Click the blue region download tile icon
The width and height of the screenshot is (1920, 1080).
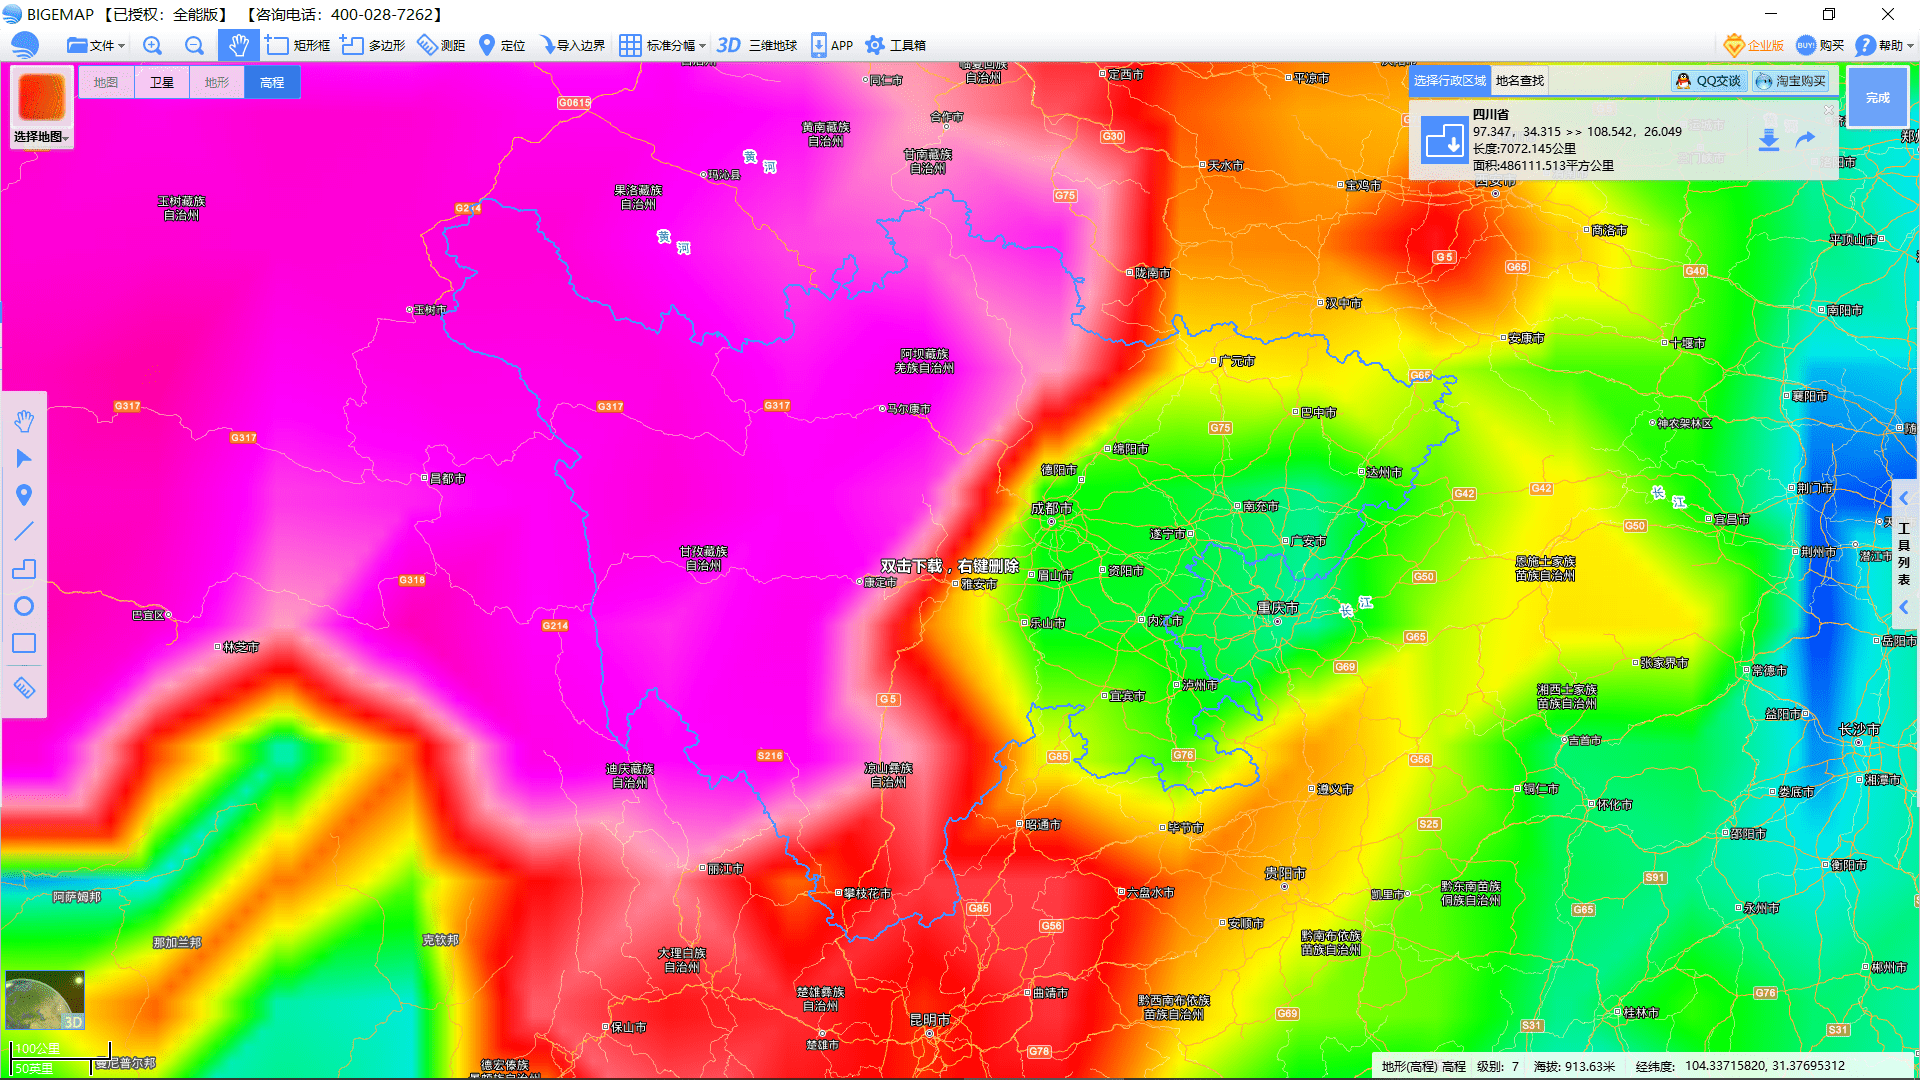[1443, 140]
